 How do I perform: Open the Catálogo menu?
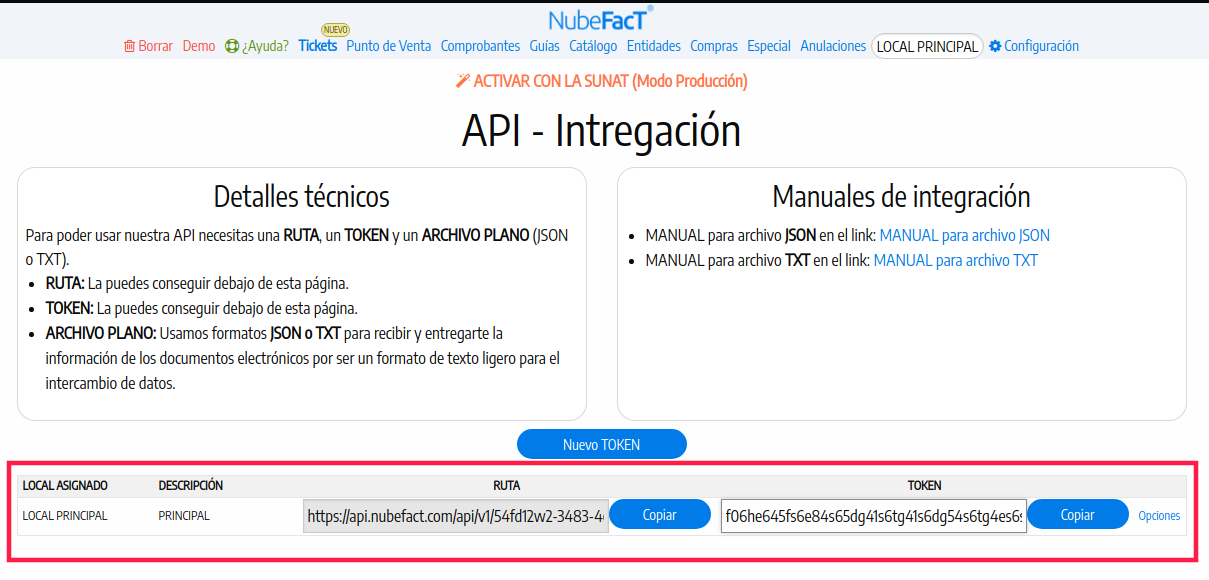(593, 46)
